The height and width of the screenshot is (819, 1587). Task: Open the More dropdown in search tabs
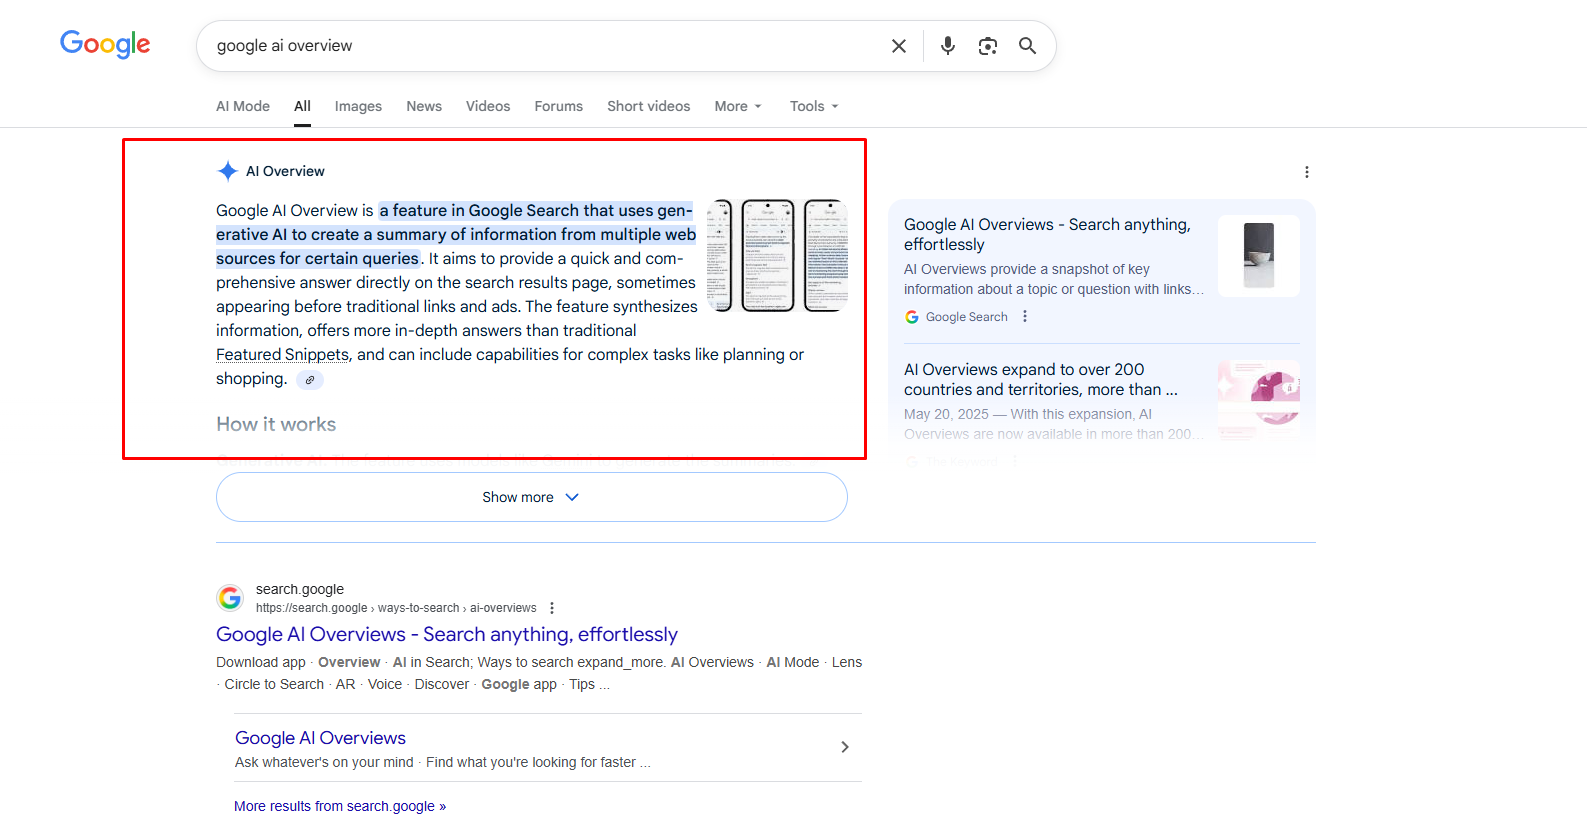pos(738,106)
